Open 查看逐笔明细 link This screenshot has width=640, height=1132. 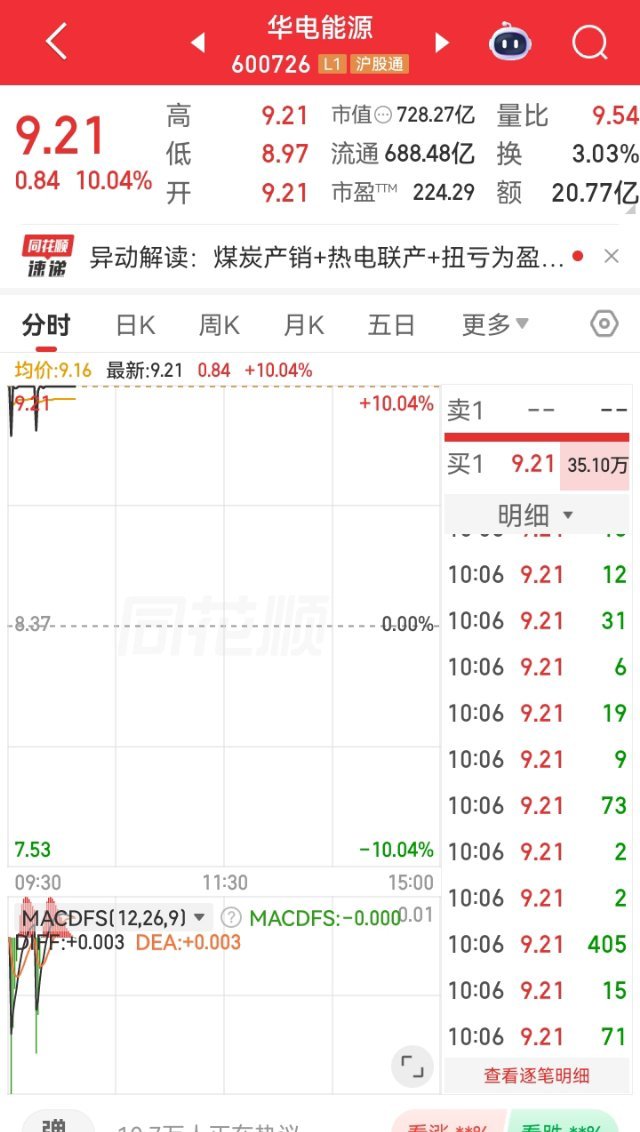[536, 1076]
